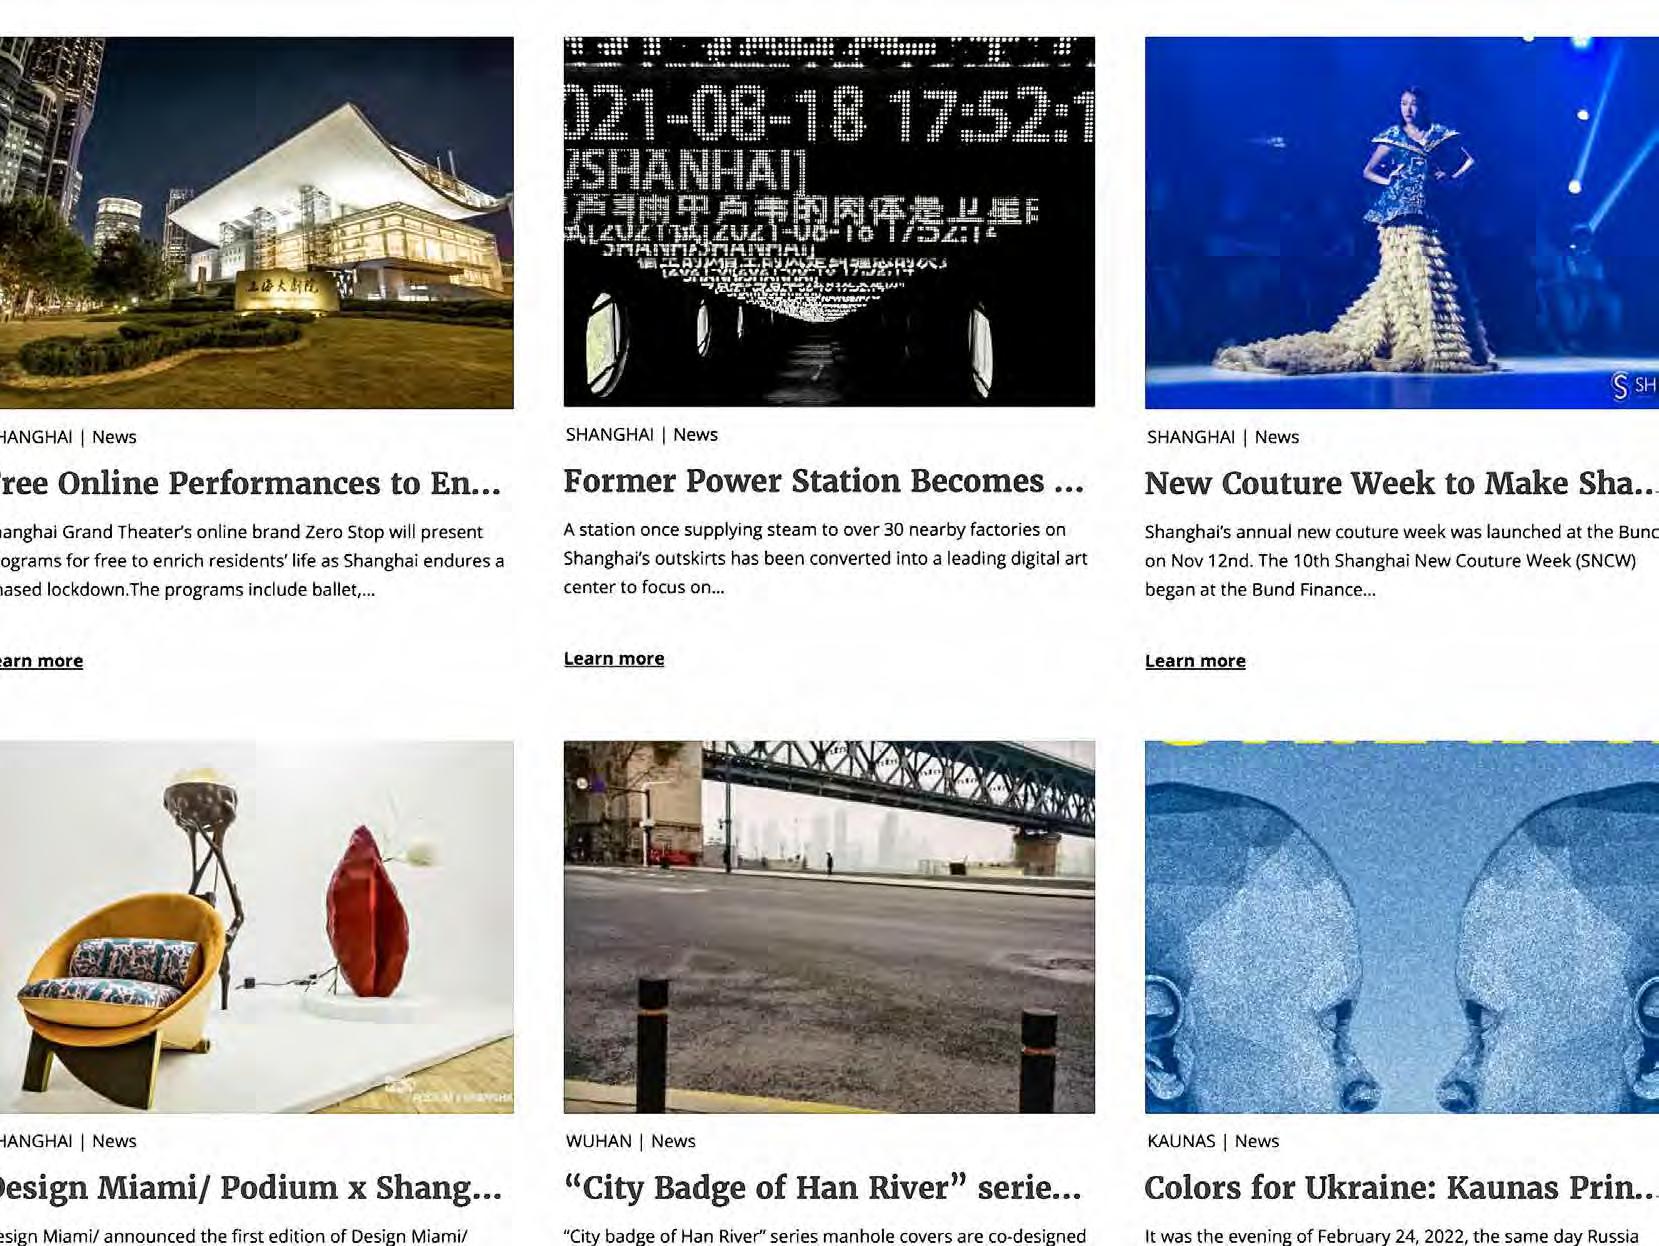Select SHANGHAI | News above Former Power Station
Screen dimensions: 1659x1246
pyautogui.click(x=641, y=434)
